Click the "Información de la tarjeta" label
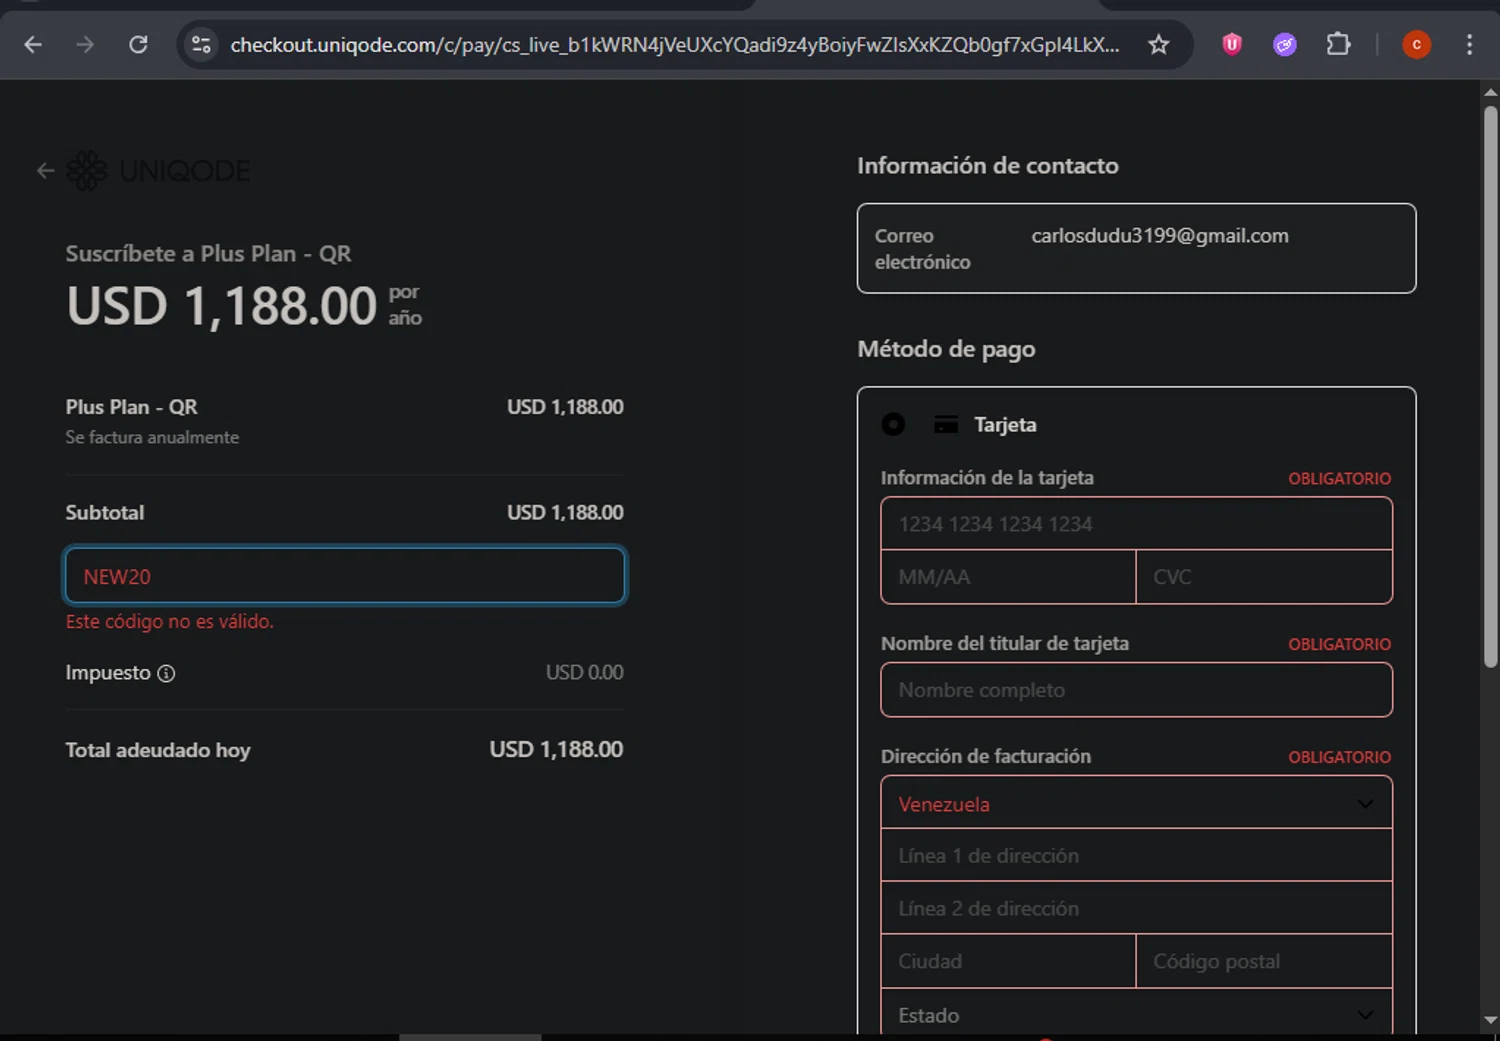The image size is (1500, 1041). pos(987,478)
